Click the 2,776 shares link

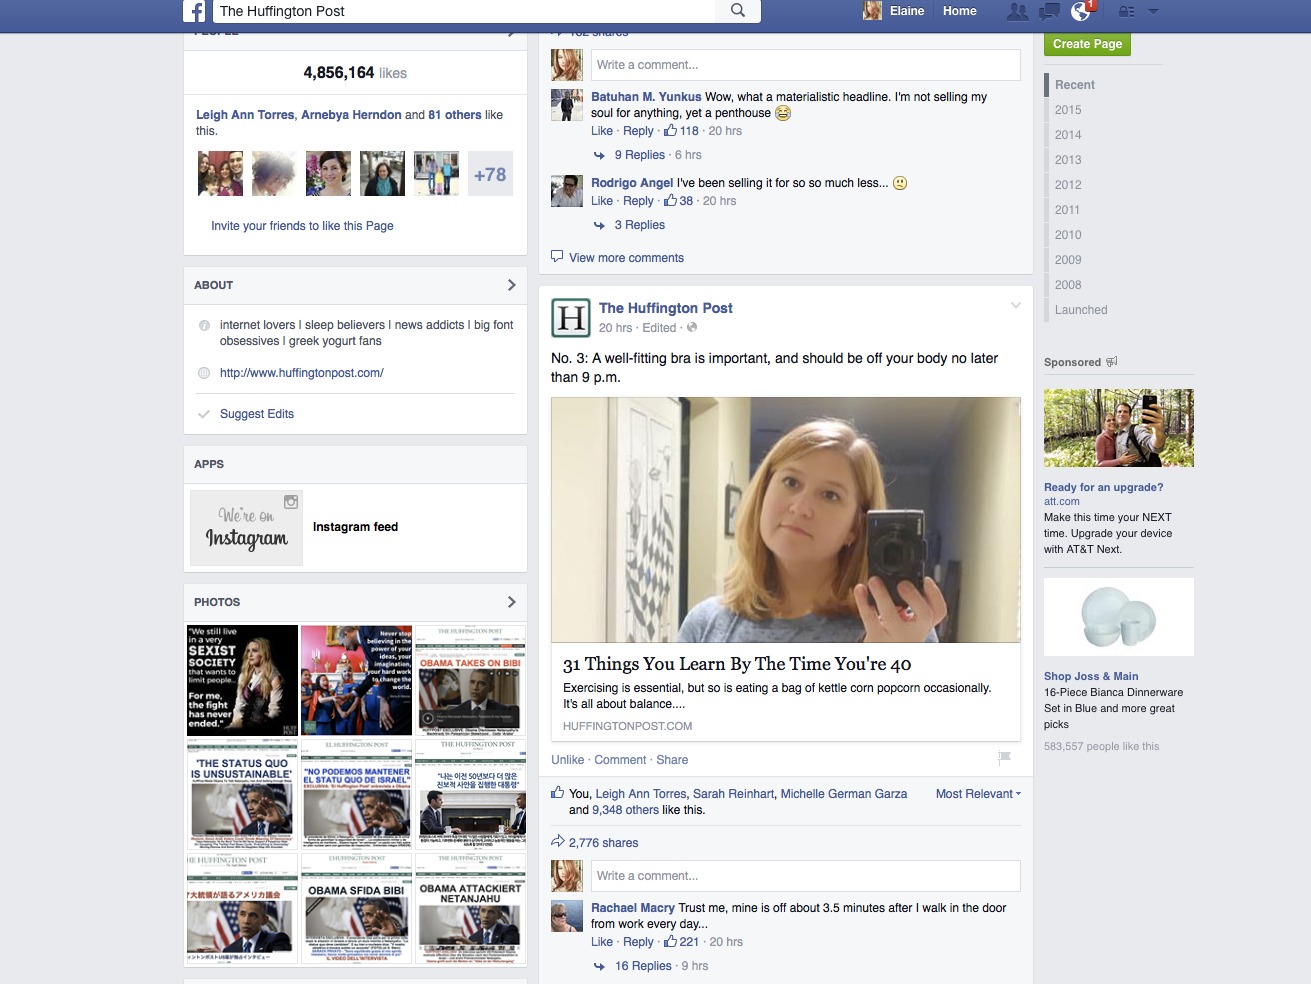[x=603, y=843]
